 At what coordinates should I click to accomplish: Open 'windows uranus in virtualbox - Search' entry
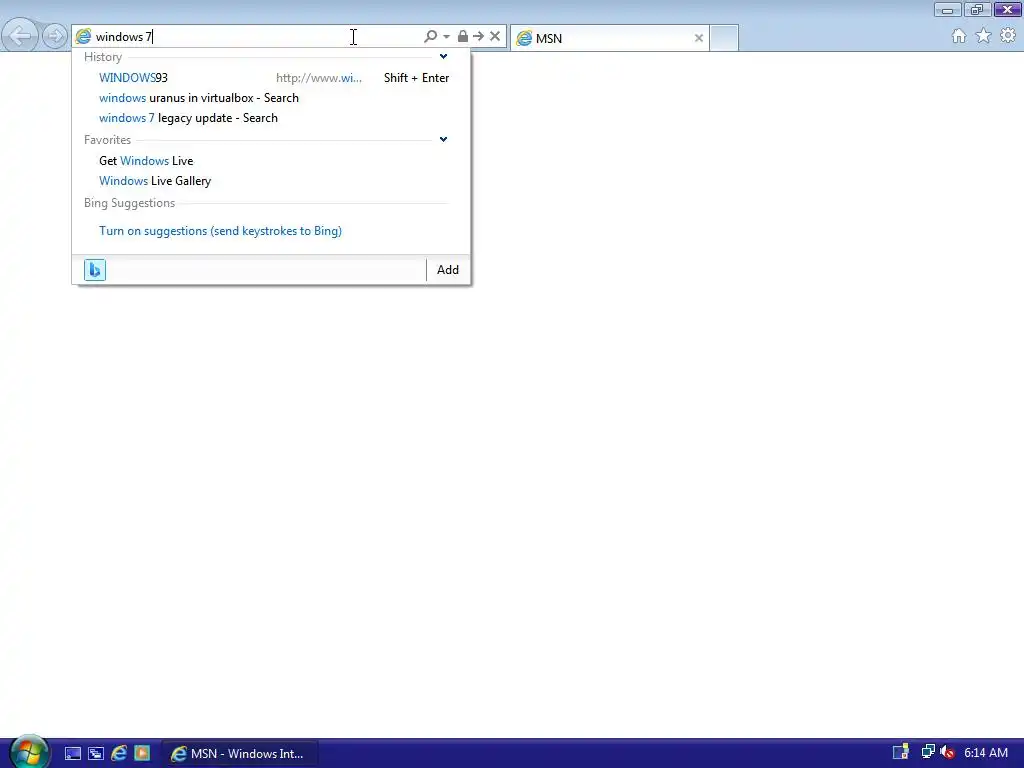point(271,98)
